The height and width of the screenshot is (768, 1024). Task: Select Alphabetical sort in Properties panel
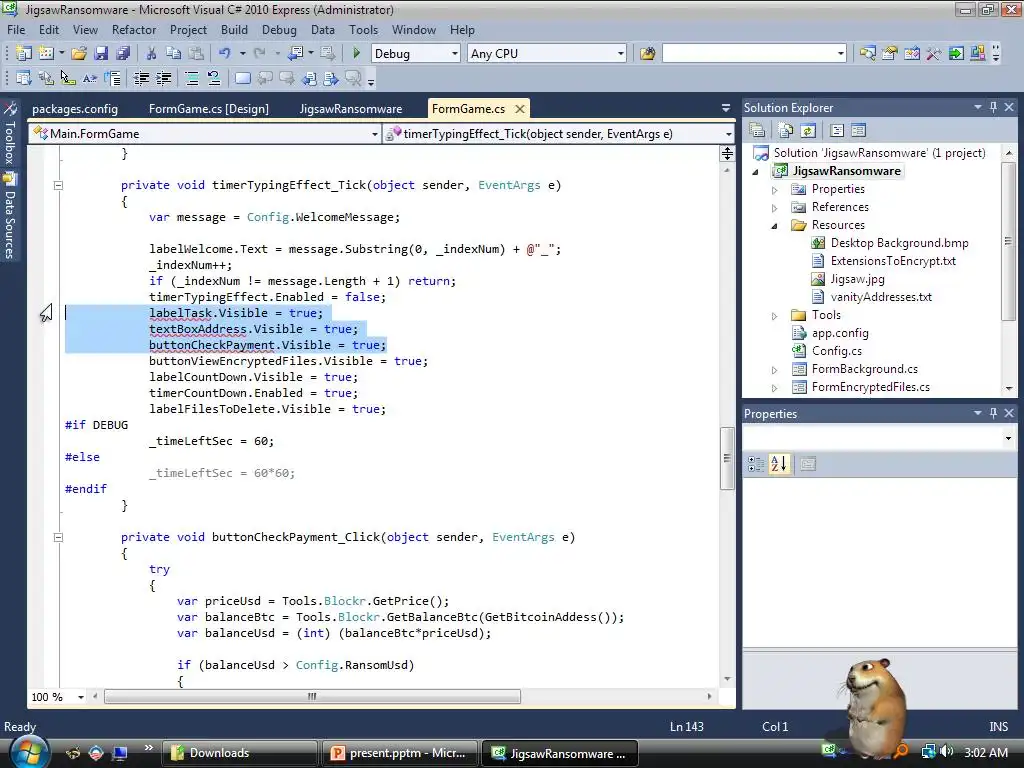tap(779, 464)
